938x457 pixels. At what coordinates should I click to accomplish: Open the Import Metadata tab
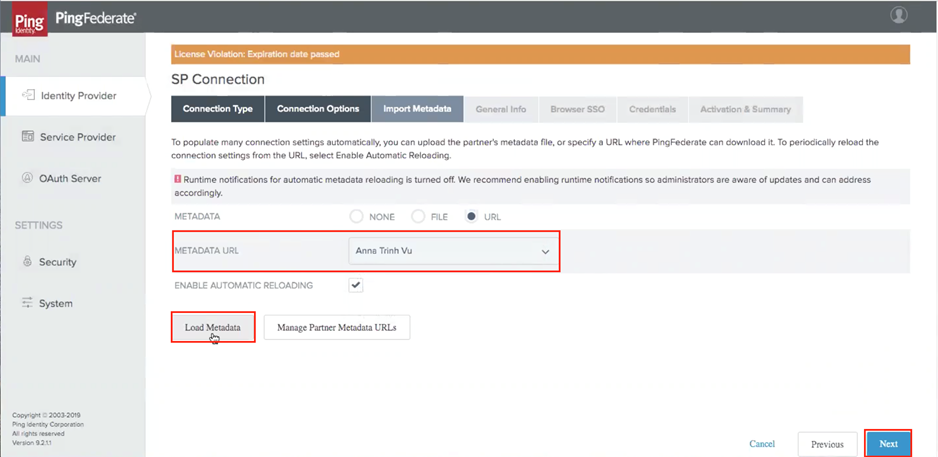[417, 109]
